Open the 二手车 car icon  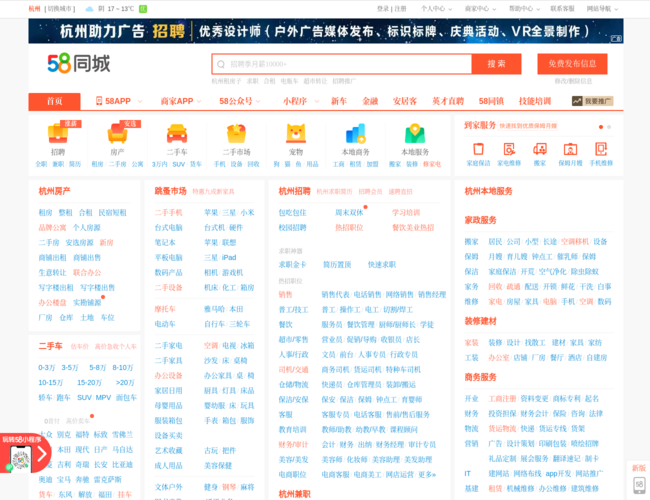tap(177, 133)
